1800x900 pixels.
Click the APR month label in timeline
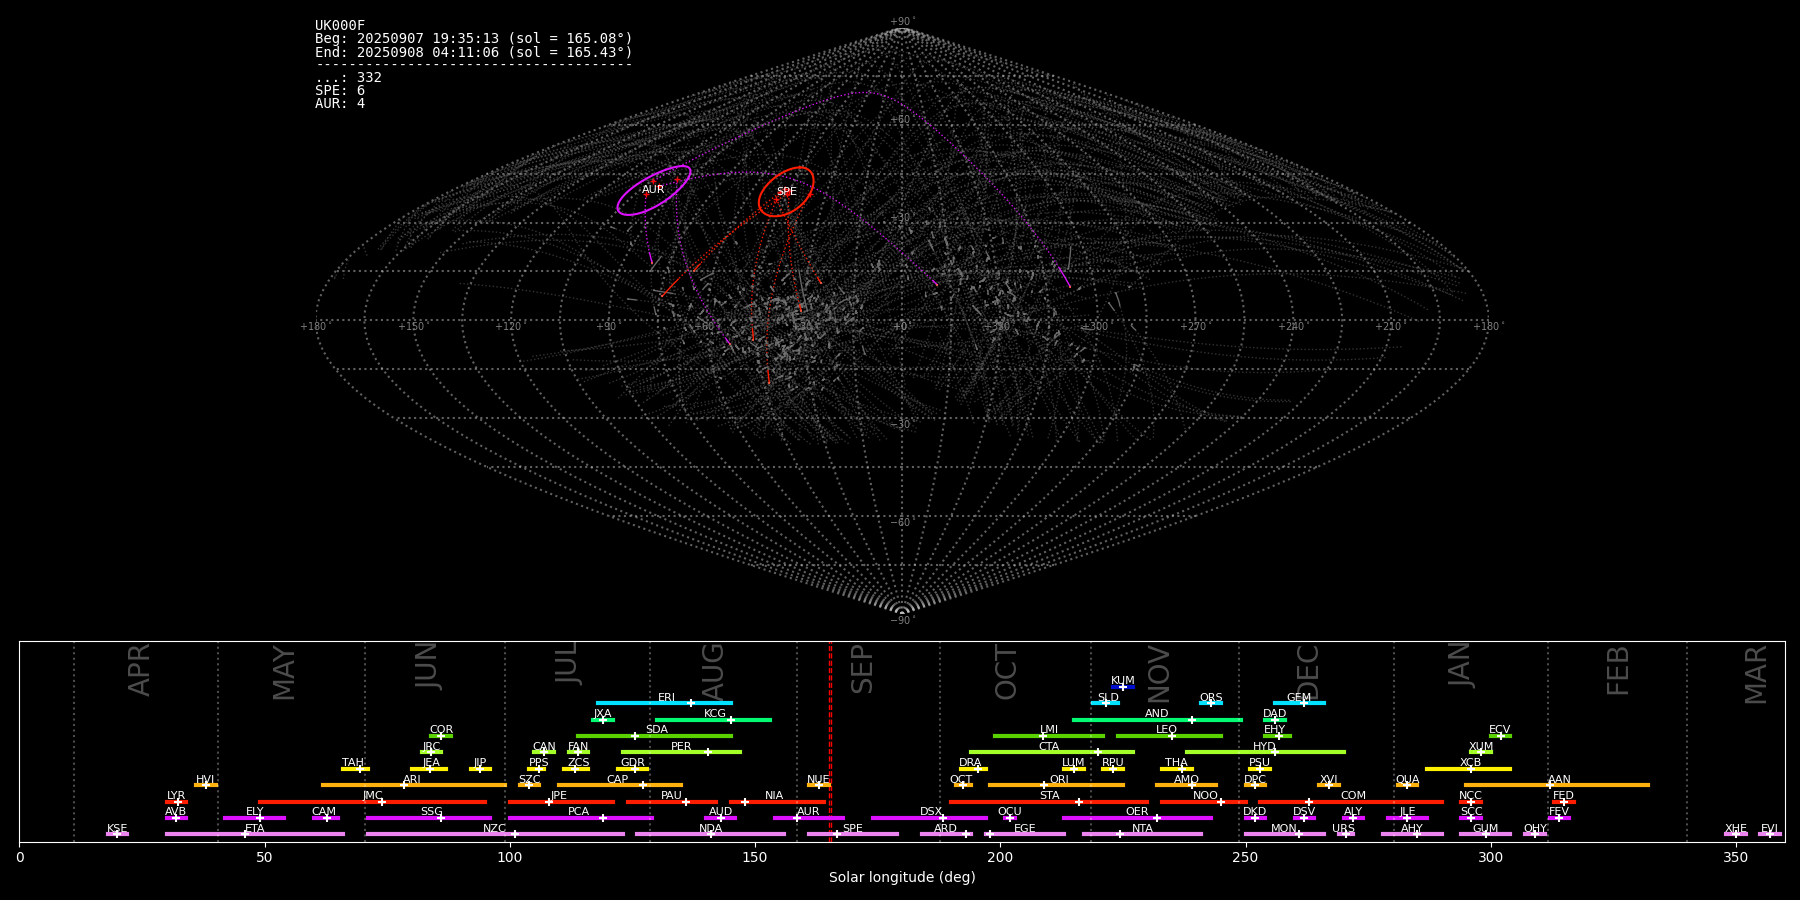pyautogui.click(x=140, y=670)
